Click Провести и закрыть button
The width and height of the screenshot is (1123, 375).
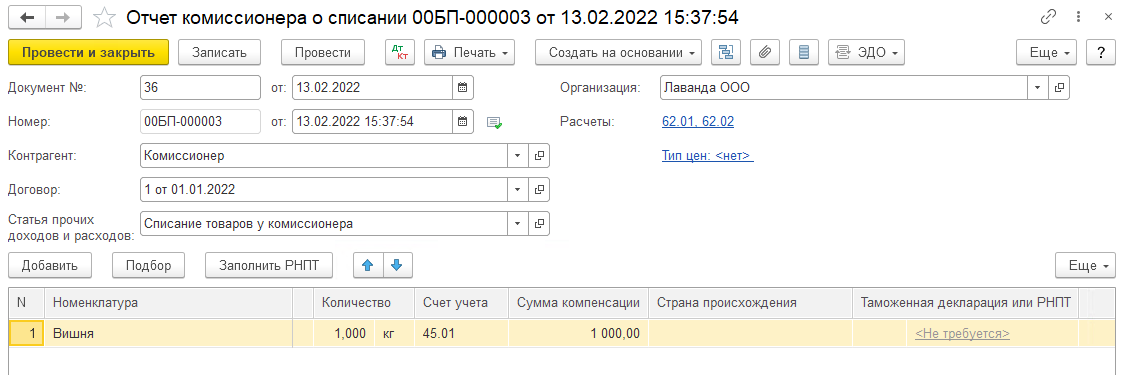click(x=88, y=52)
